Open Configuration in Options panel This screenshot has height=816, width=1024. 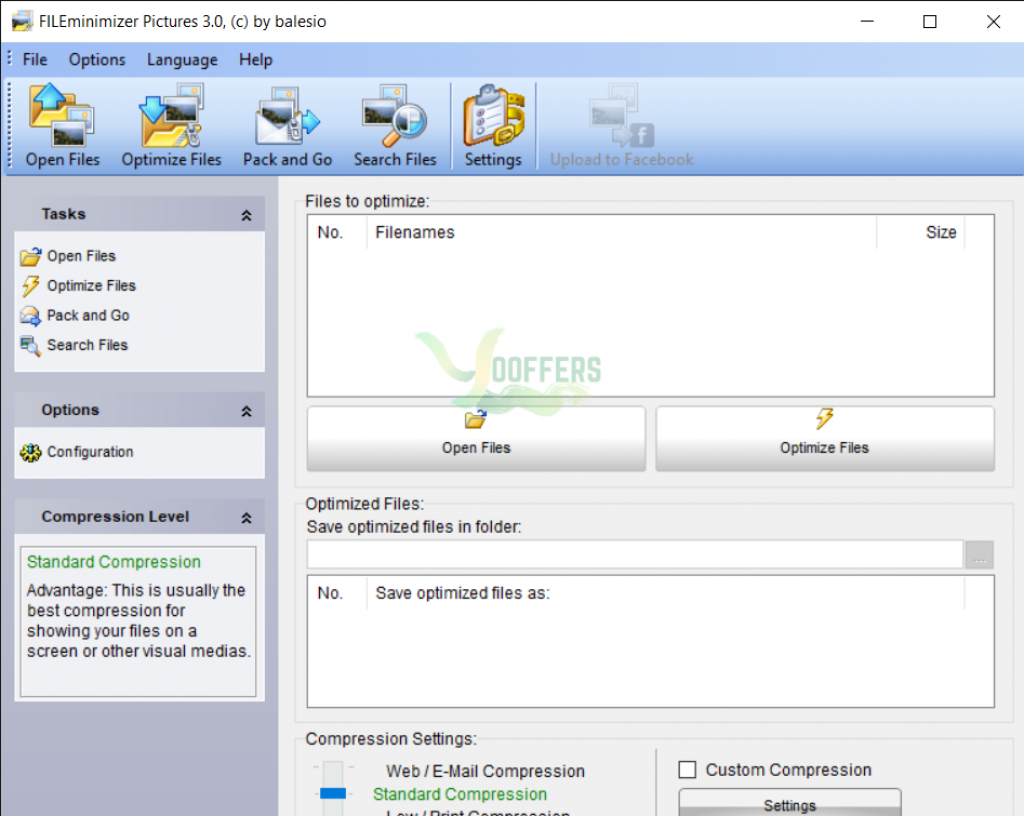[x=77, y=452]
